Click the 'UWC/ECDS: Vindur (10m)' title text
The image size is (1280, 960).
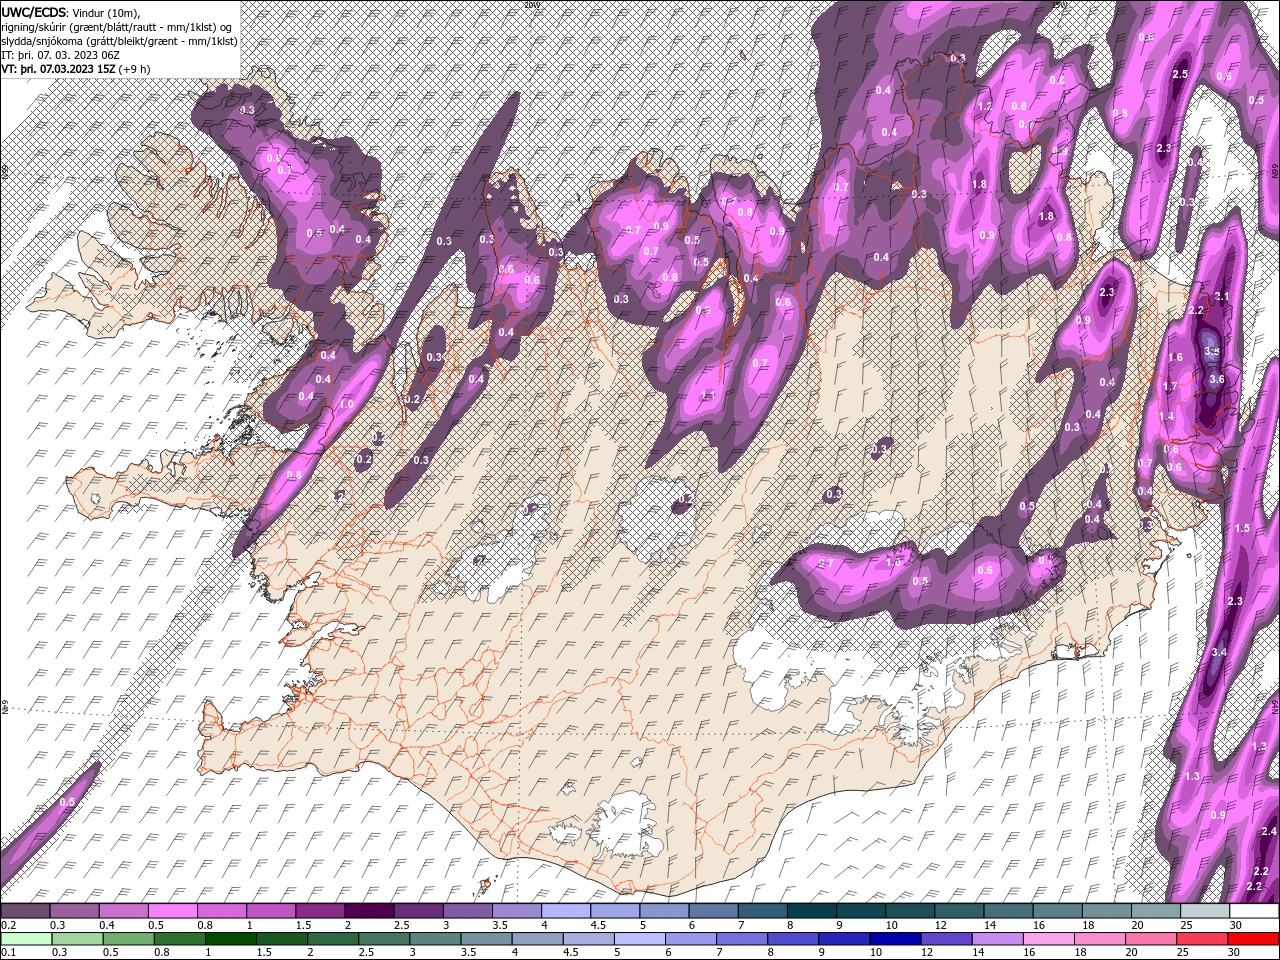click(72, 11)
